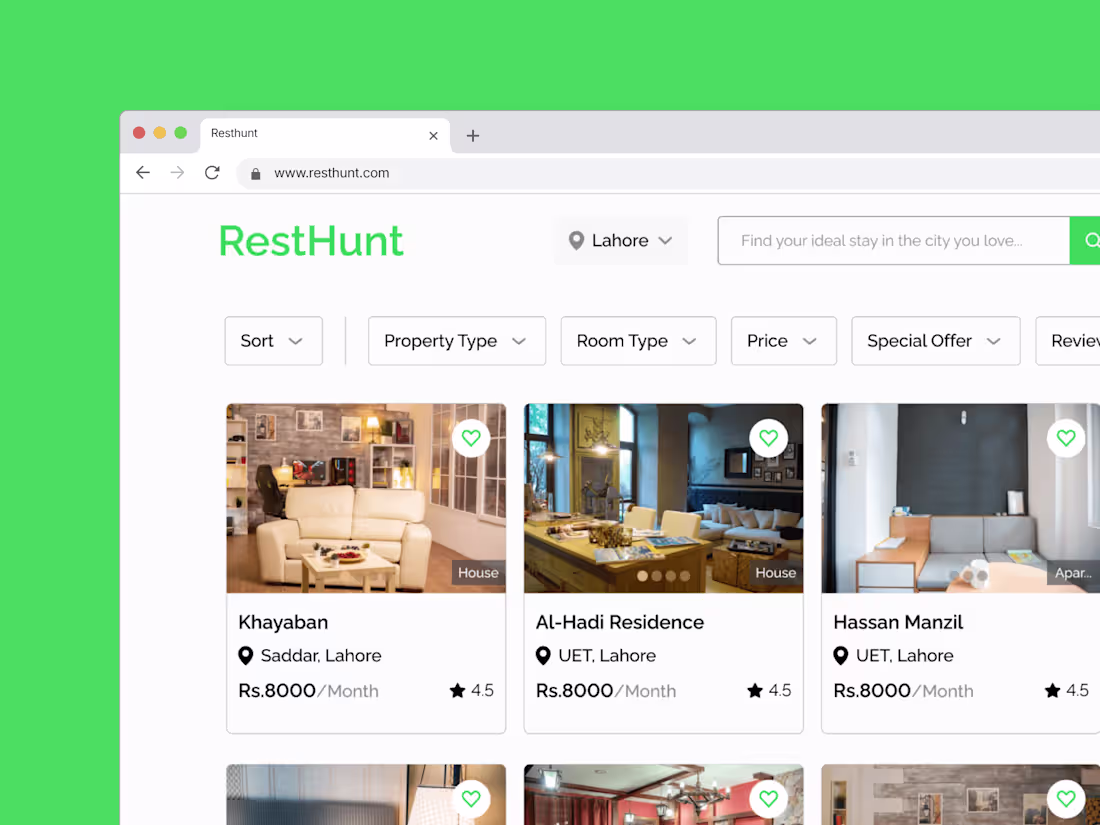
Task: Favorite the Khayaban listing heart icon
Action: click(x=471, y=437)
